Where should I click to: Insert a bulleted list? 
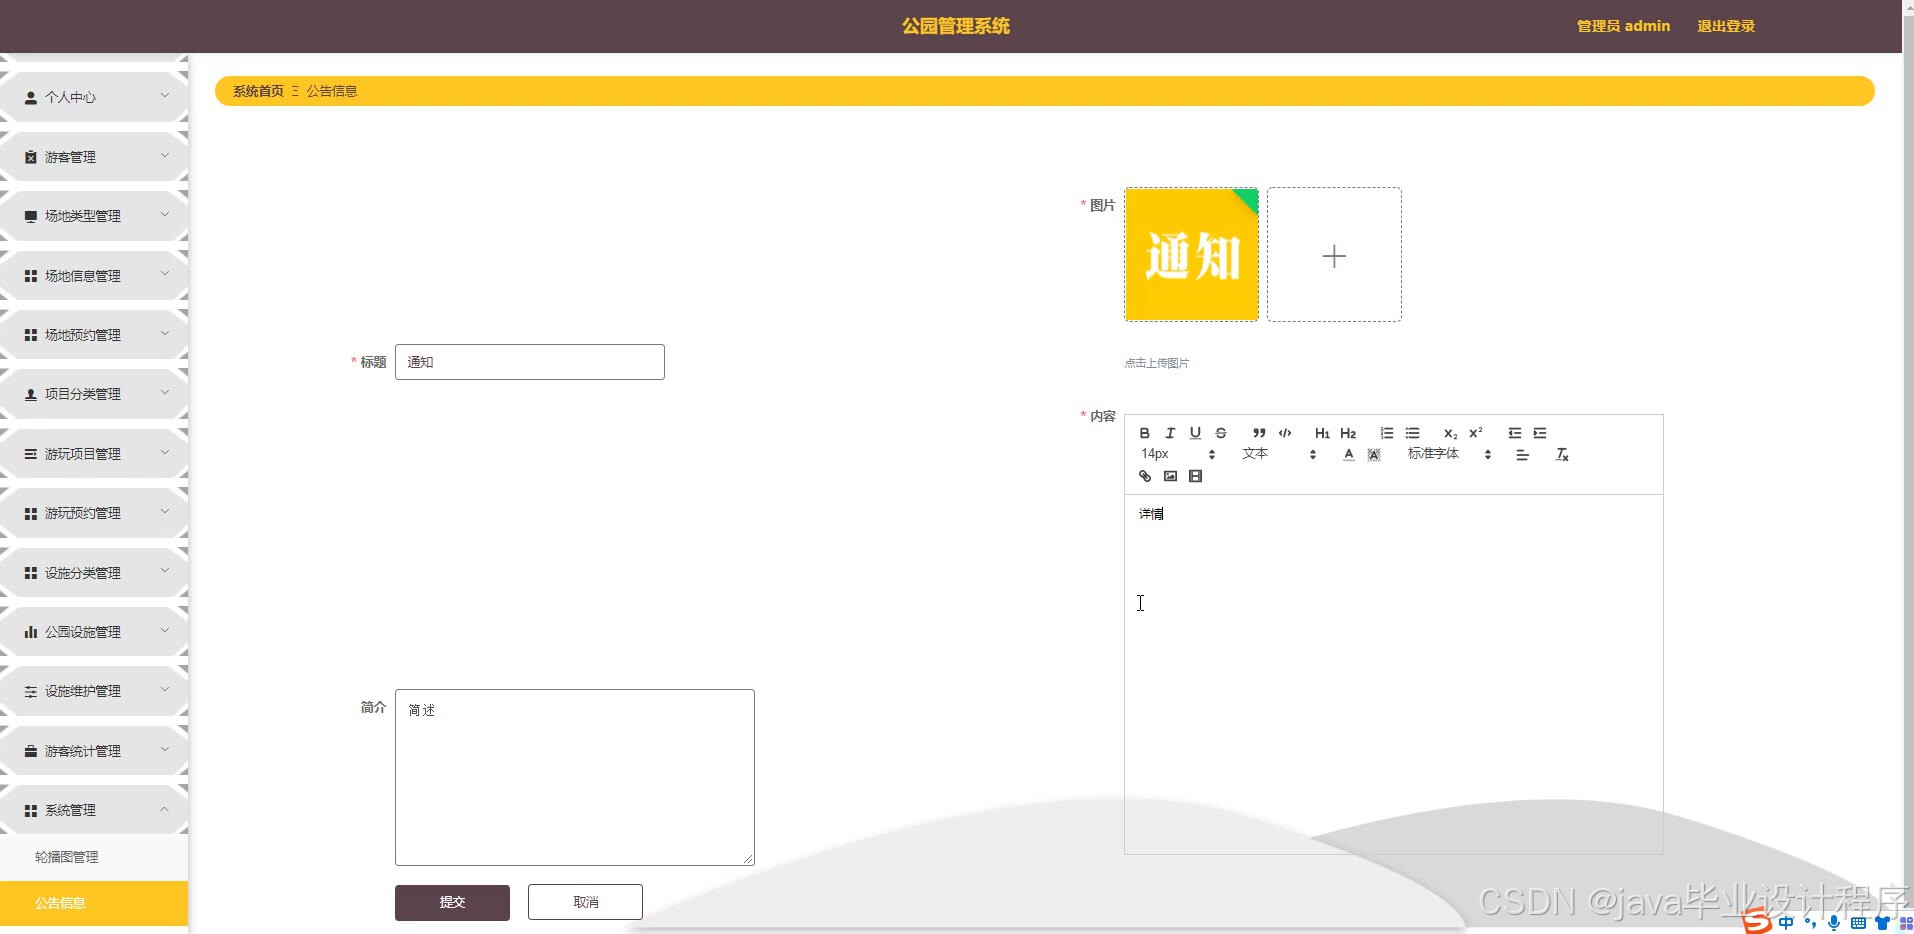1412,433
